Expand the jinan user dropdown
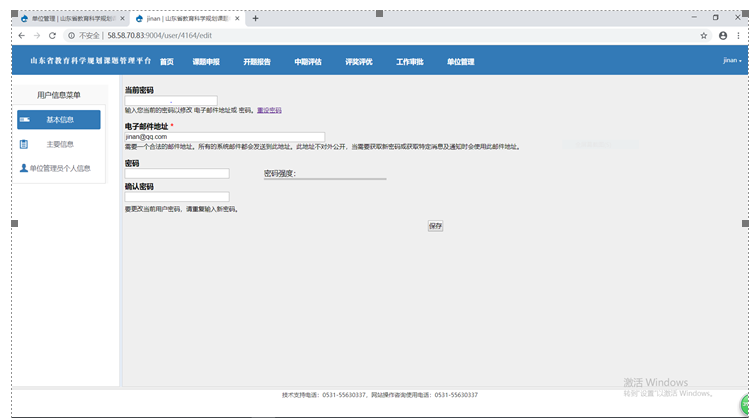The height and width of the screenshot is (418, 754). [x=732, y=61]
